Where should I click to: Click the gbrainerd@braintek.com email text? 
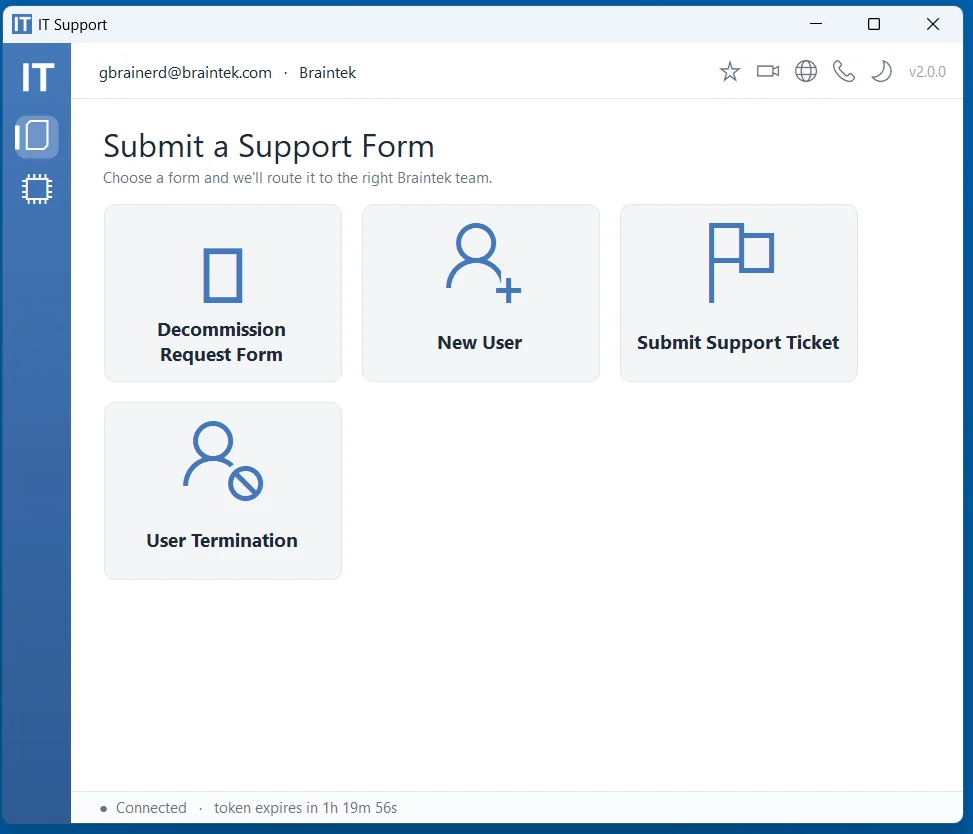click(x=185, y=73)
